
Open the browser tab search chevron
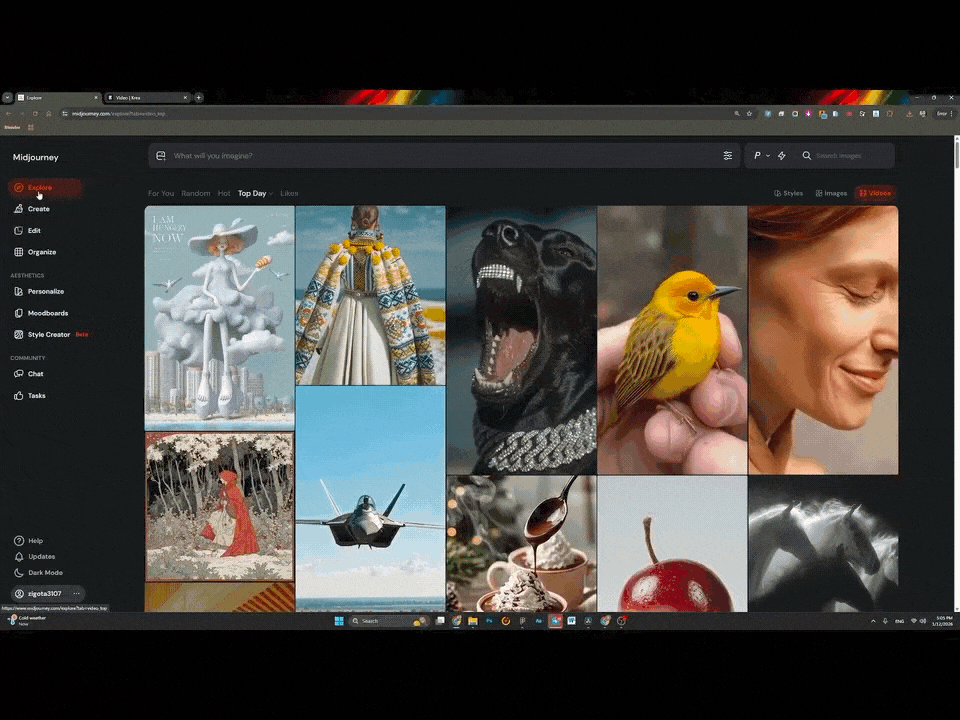click(7, 97)
